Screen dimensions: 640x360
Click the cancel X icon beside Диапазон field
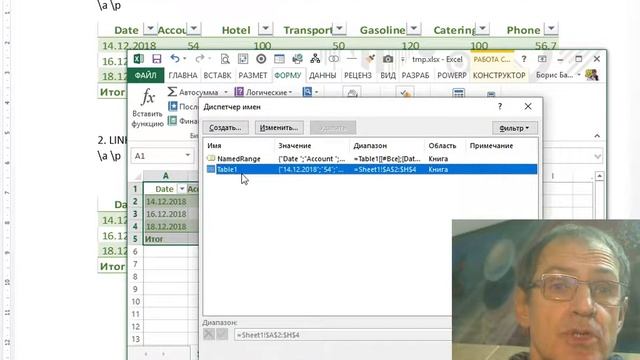(209, 334)
